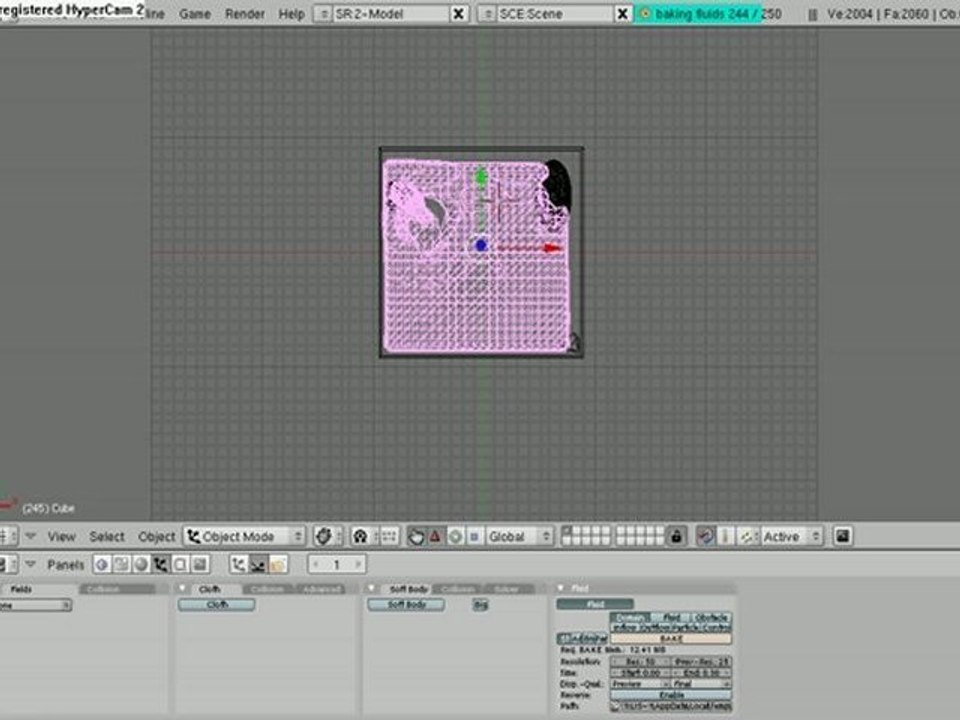Open the Preview display quality dropdown
Screen dimensions: 960x720
click(641, 684)
